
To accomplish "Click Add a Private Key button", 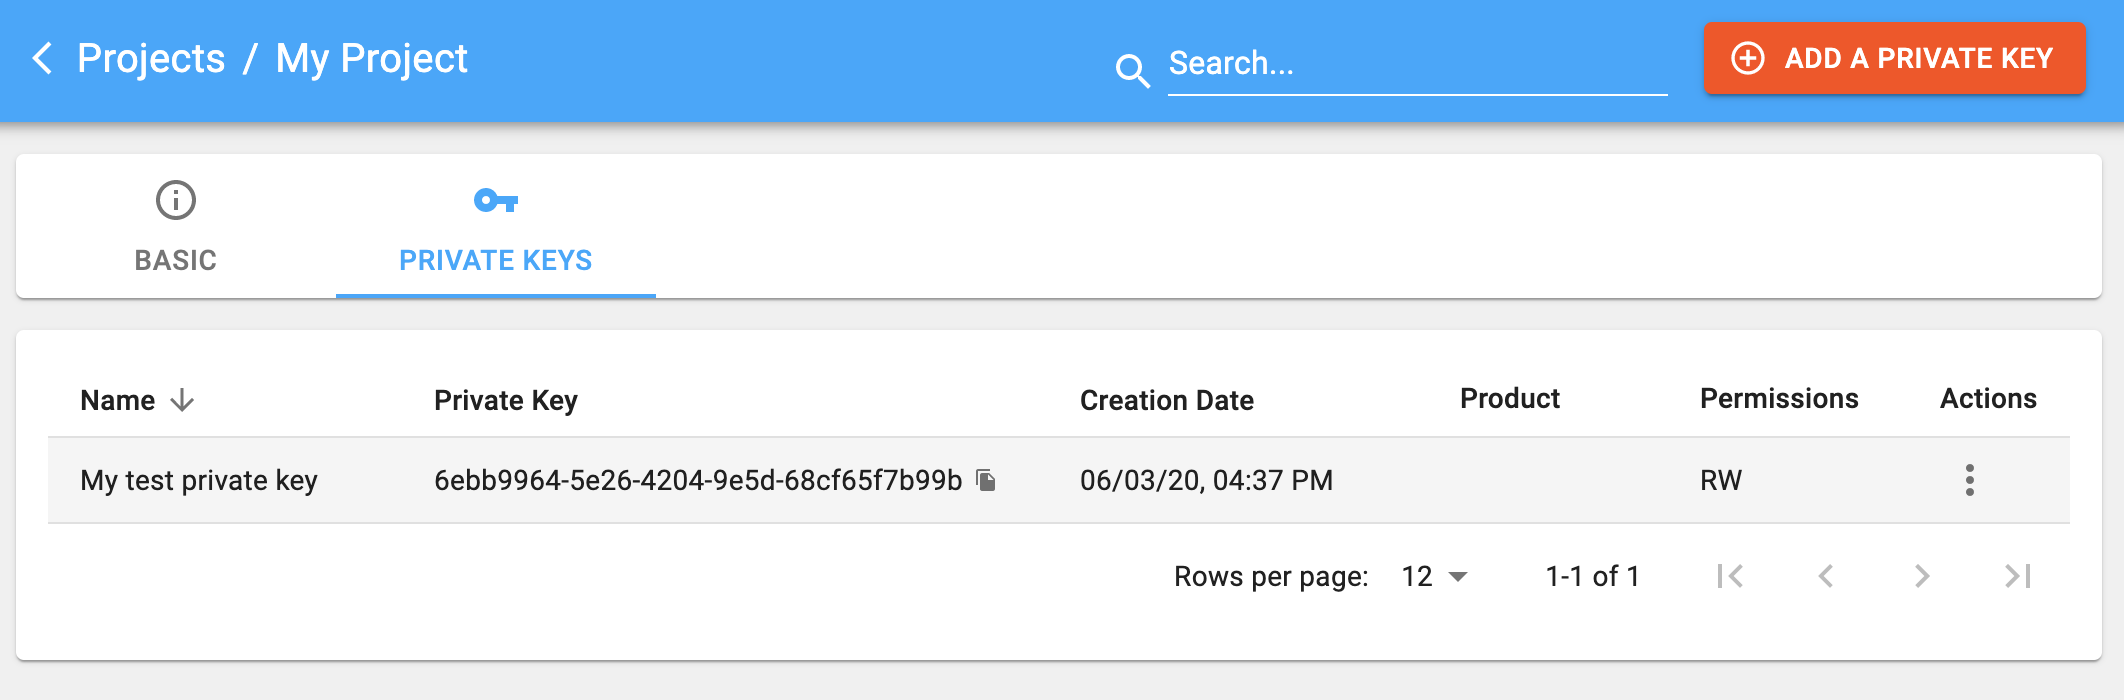I will pyautogui.click(x=1894, y=59).
